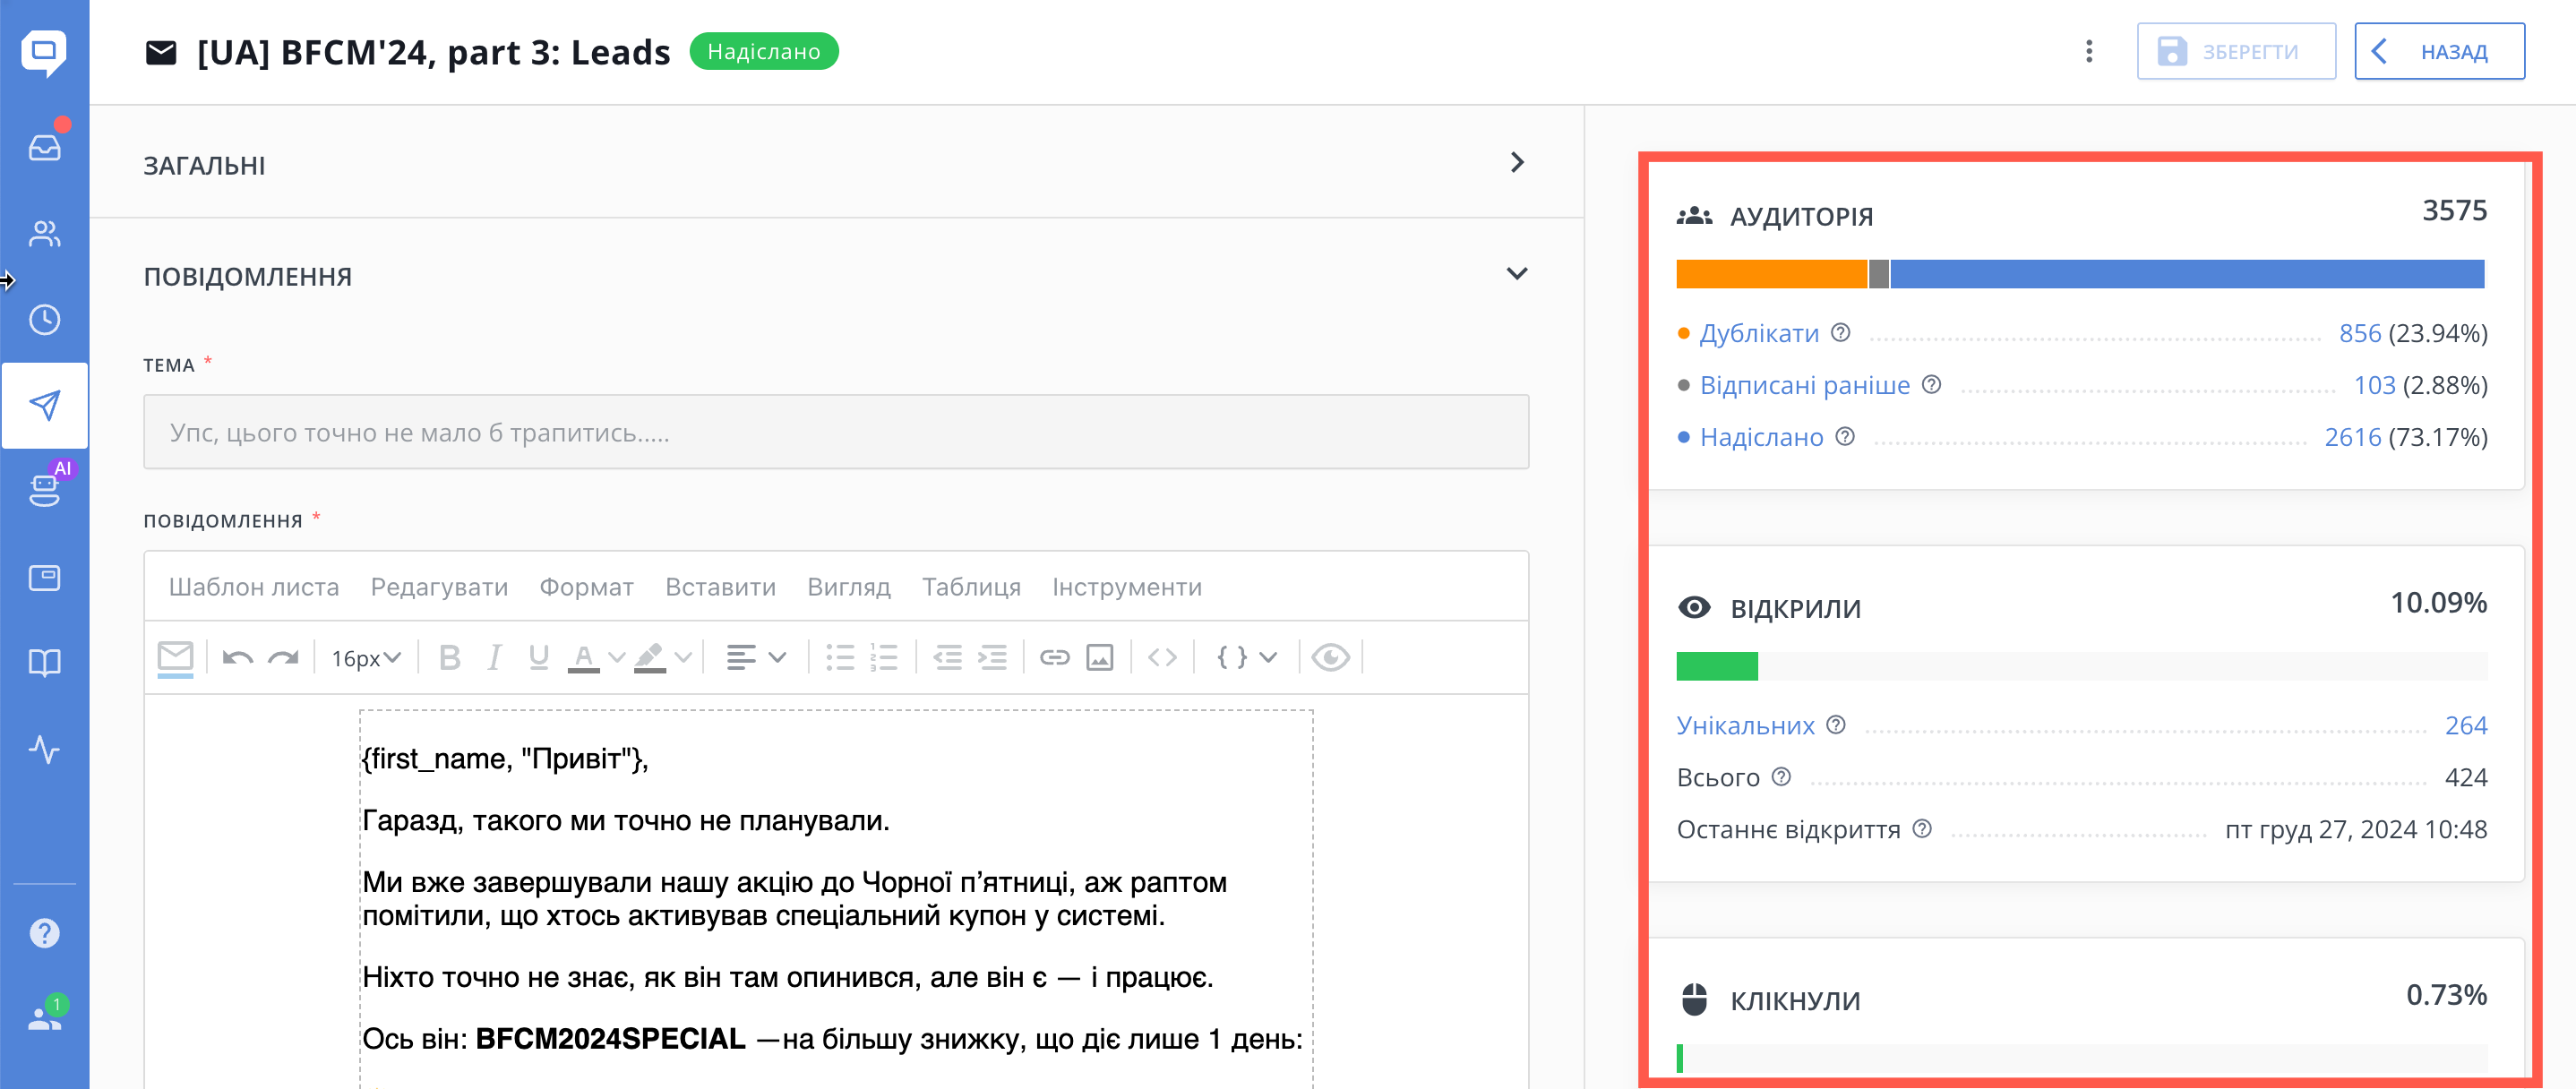Image resolution: width=2576 pixels, height=1089 pixels.
Task: Insert an image via picture icon
Action: pos(1100,657)
